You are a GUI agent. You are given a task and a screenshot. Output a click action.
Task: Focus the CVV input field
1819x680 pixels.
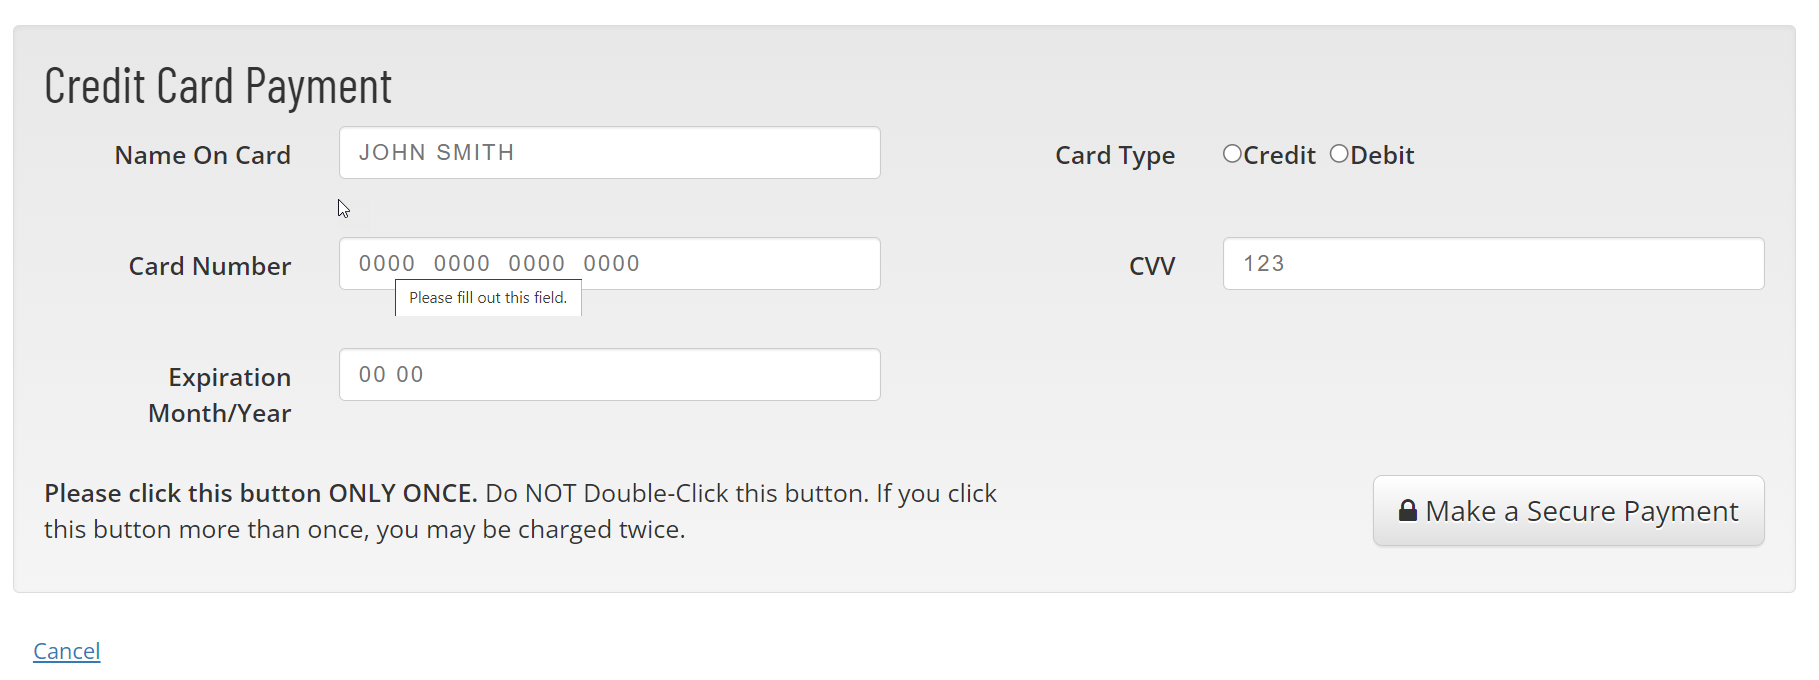(x=1493, y=264)
